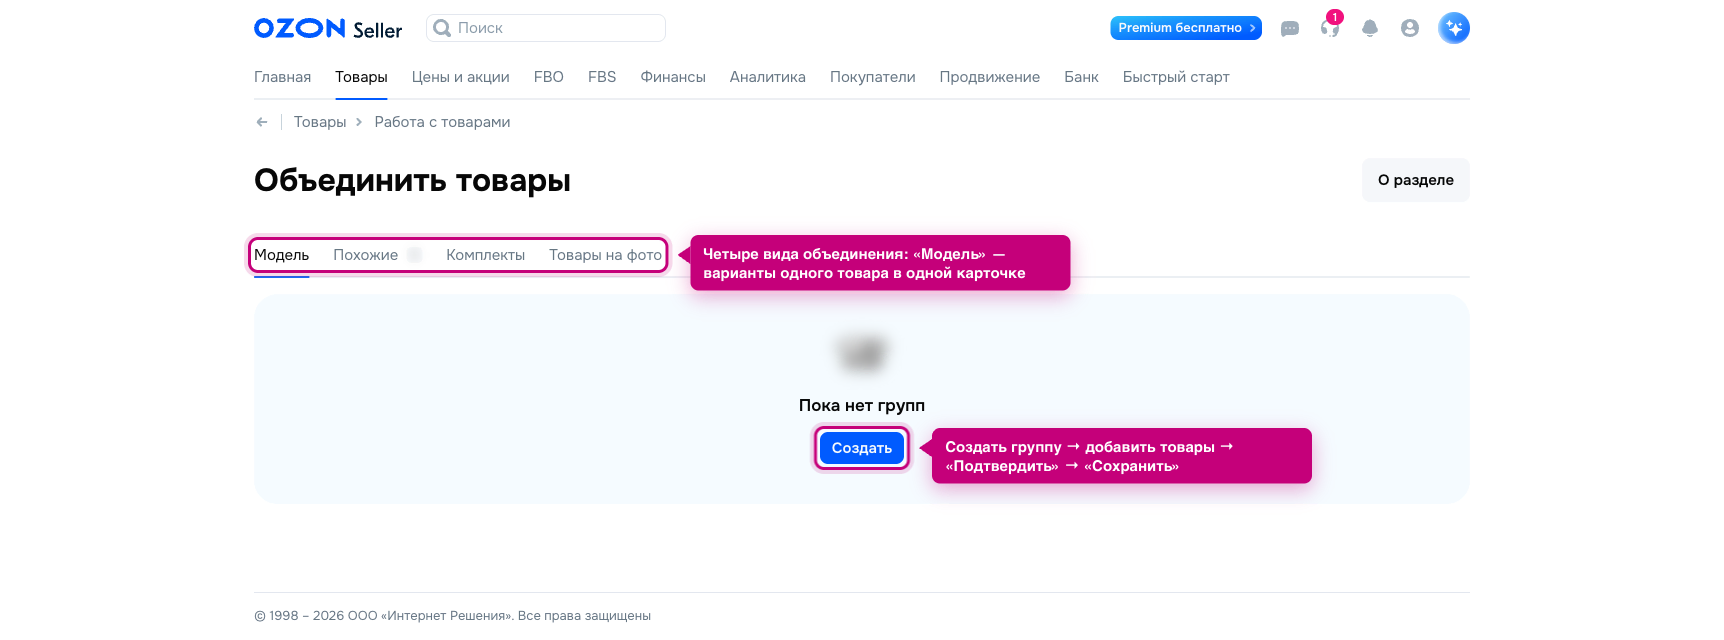Viewport: 1724px width, 640px height.
Task: Open support headset icon with badge
Action: click(1330, 27)
